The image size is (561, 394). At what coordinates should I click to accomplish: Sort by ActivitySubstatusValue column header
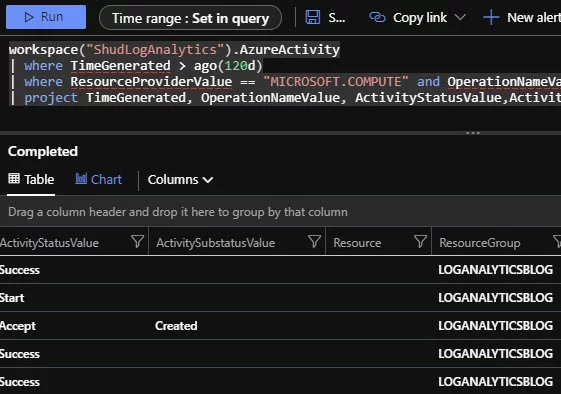pyautogui.click(x=215, y=243)
